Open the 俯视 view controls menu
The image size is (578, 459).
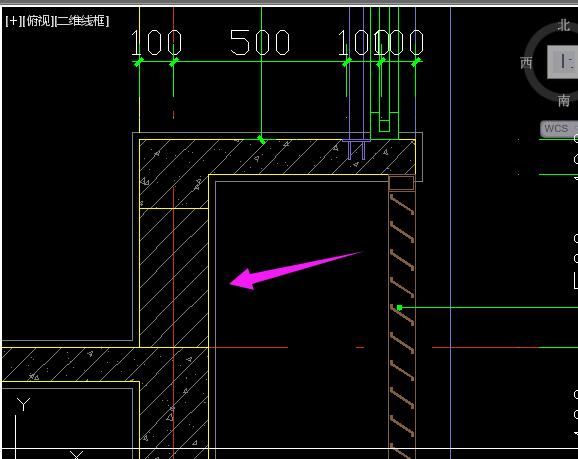click(38, 21)
